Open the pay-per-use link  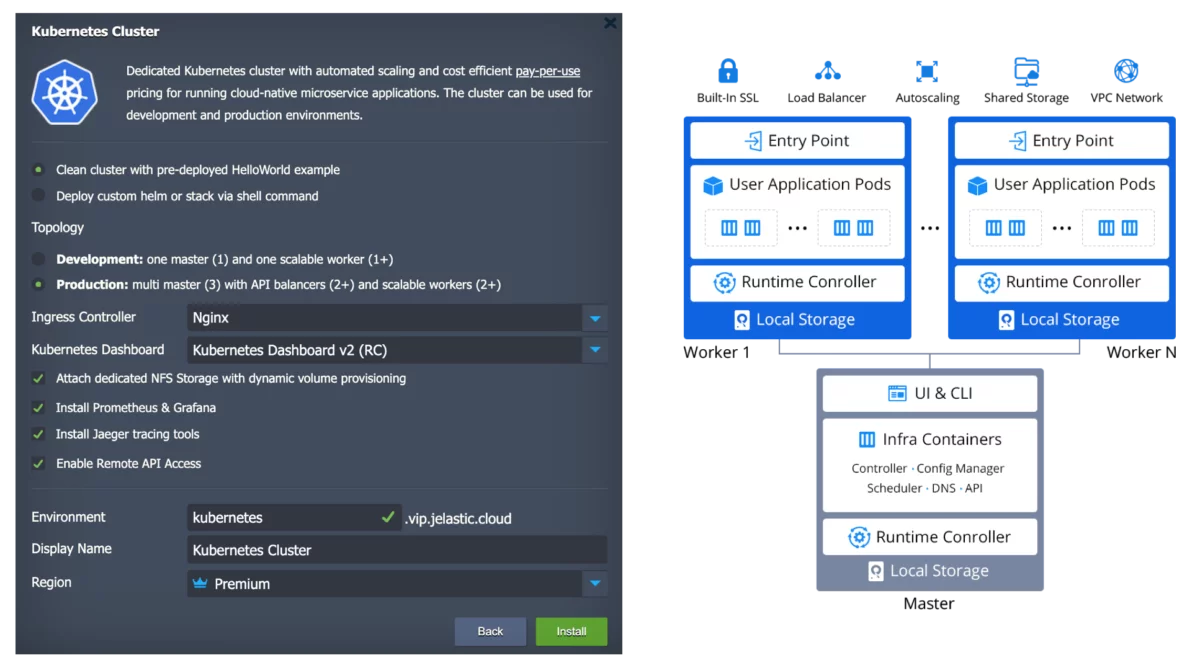[x=548, y=71]
